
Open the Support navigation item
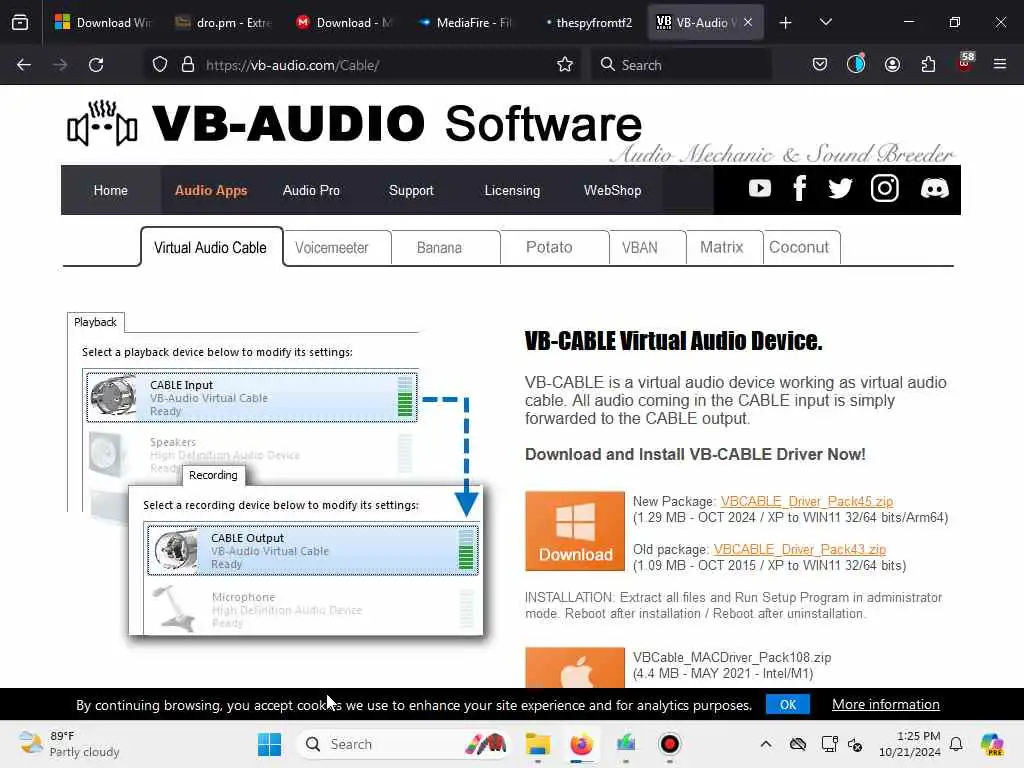[x=411, y=190]
